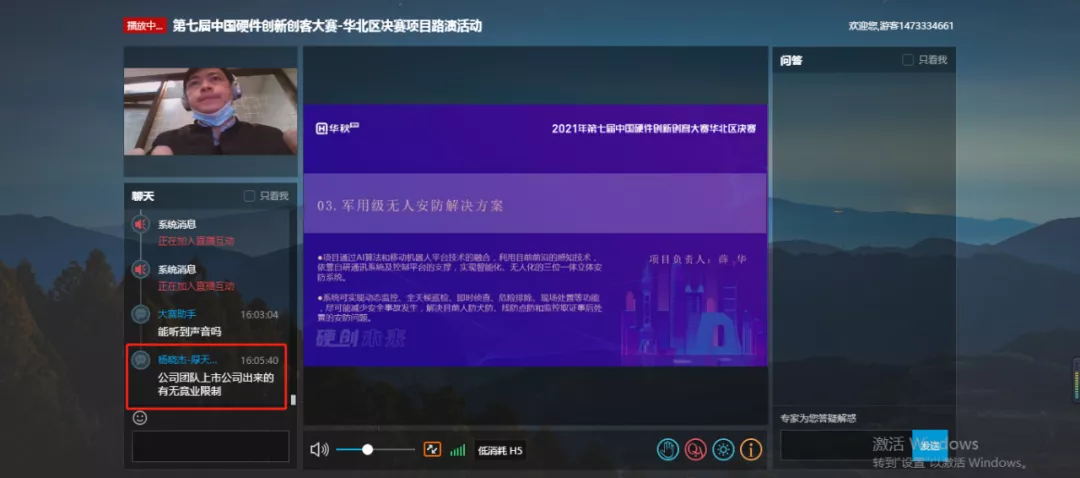The height and width of the screenshot is (478, 1080).
Task: Select the presenter webcam video thumbnail
Action: point(211,112)
